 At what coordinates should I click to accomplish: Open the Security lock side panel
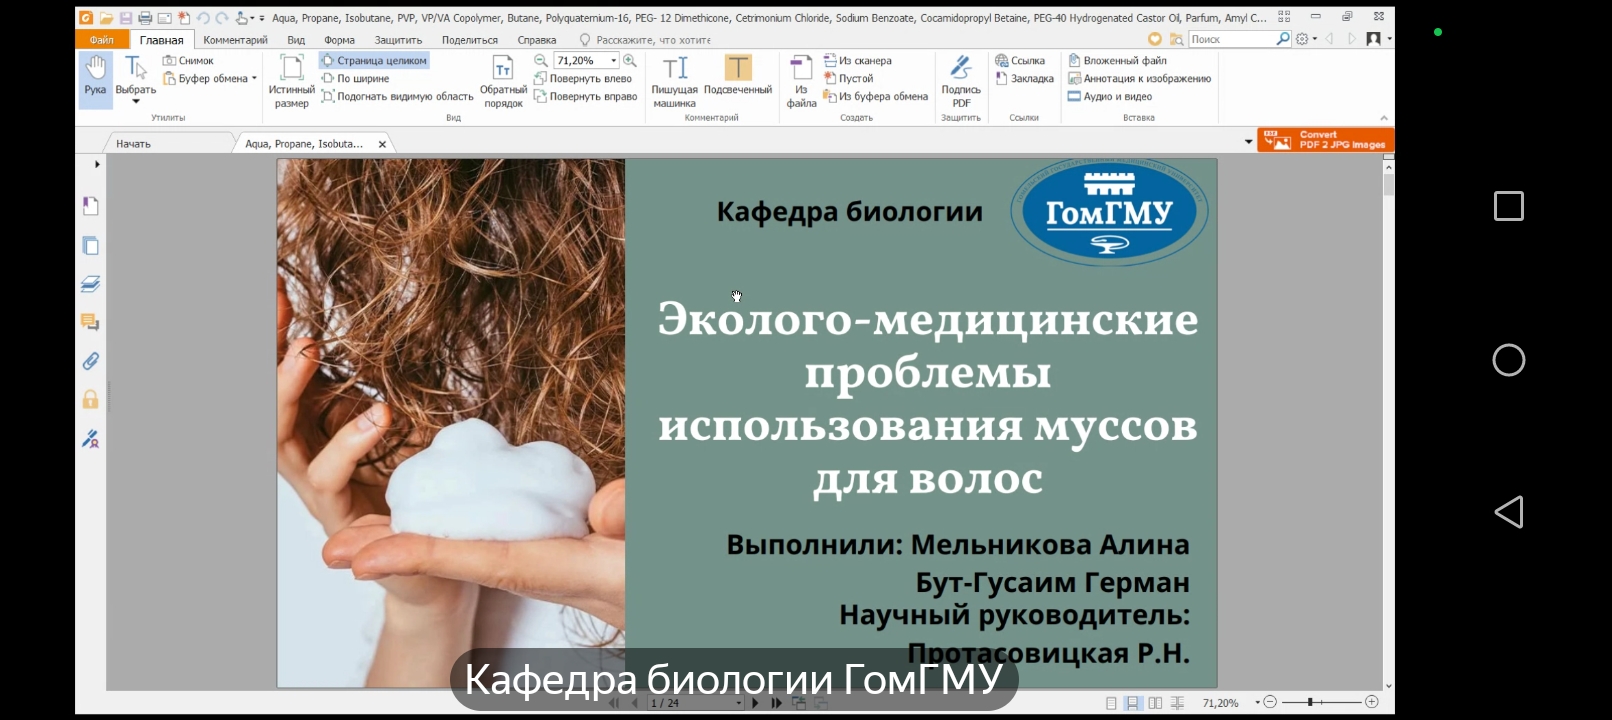click(x=90, y=400)
